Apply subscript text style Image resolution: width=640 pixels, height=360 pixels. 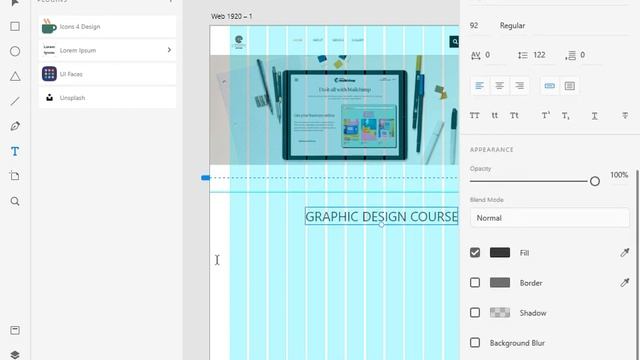tap(565, 116)
